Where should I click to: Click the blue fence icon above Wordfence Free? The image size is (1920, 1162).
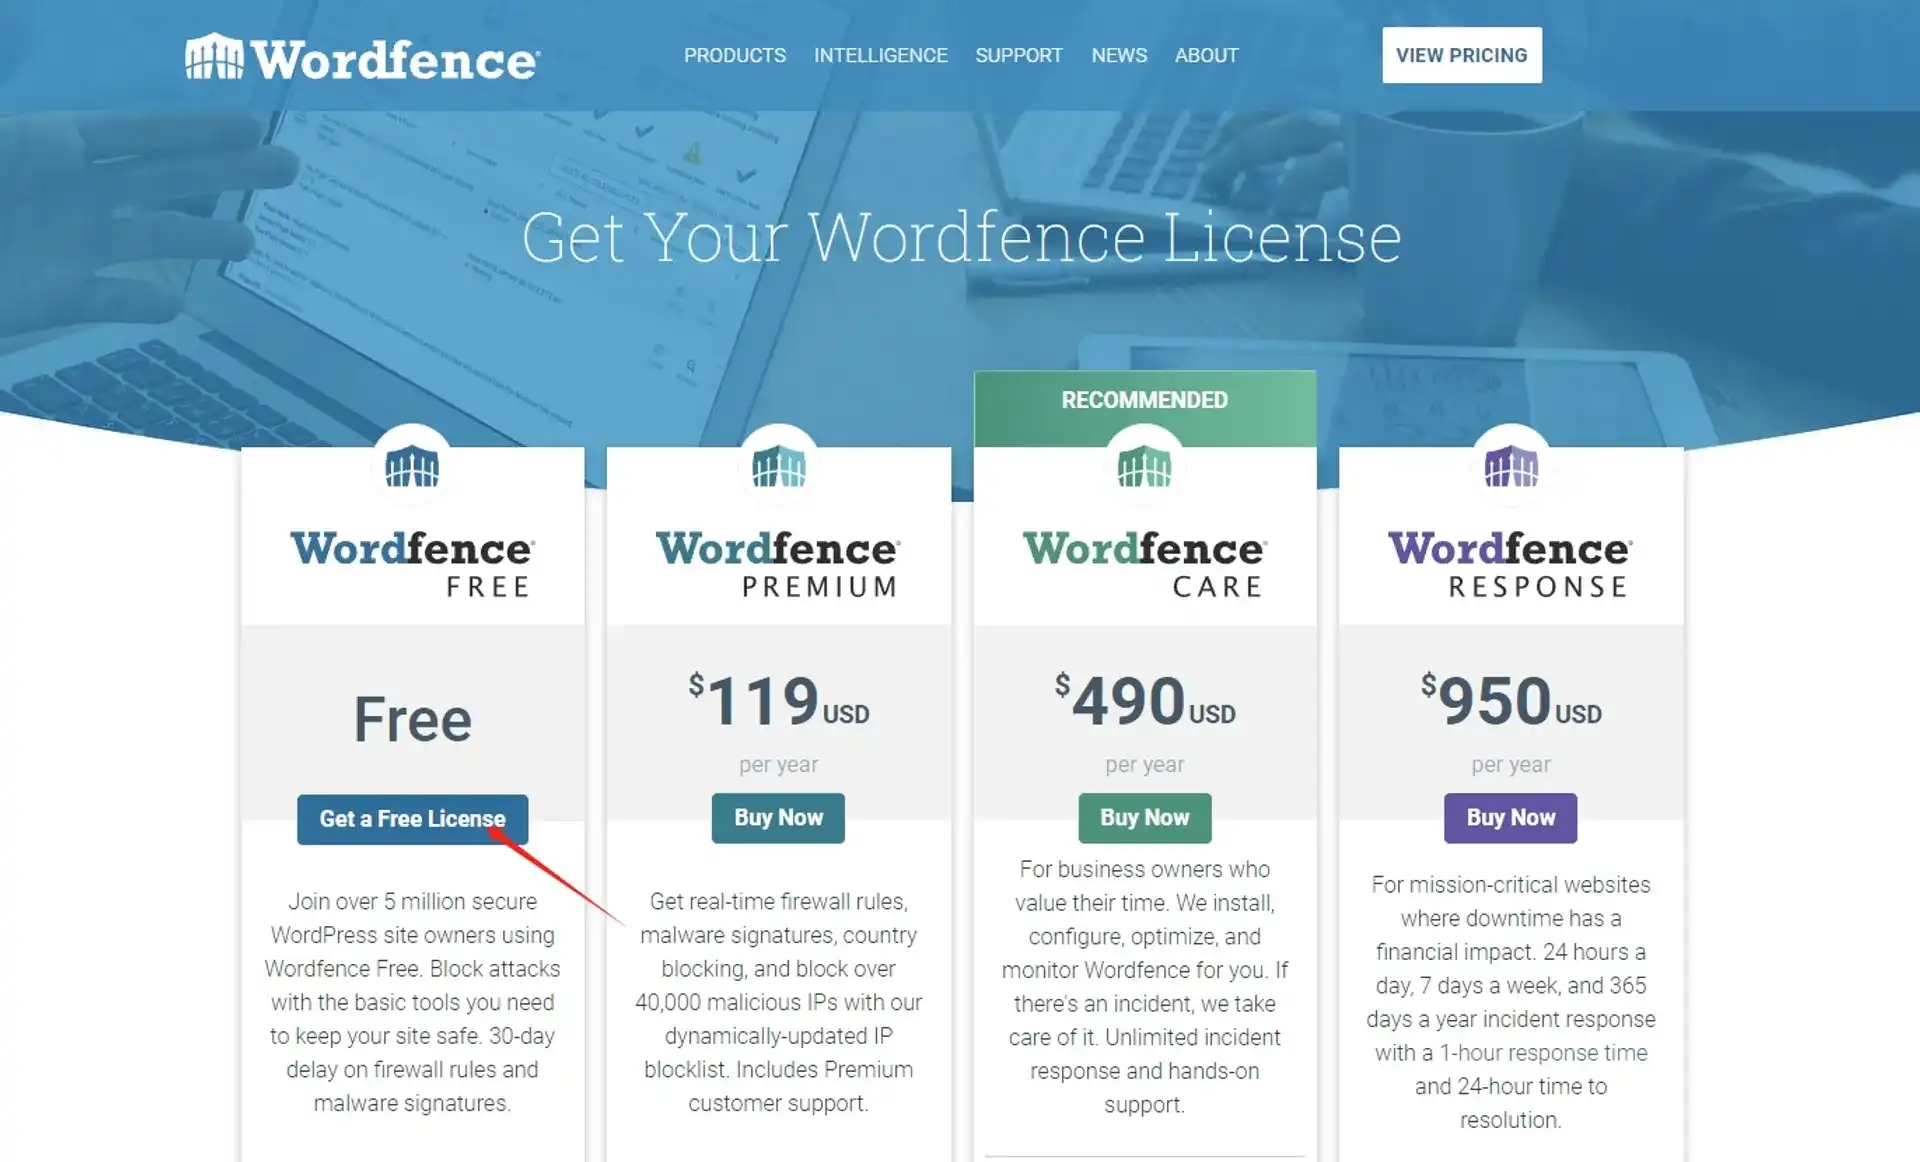412,466
